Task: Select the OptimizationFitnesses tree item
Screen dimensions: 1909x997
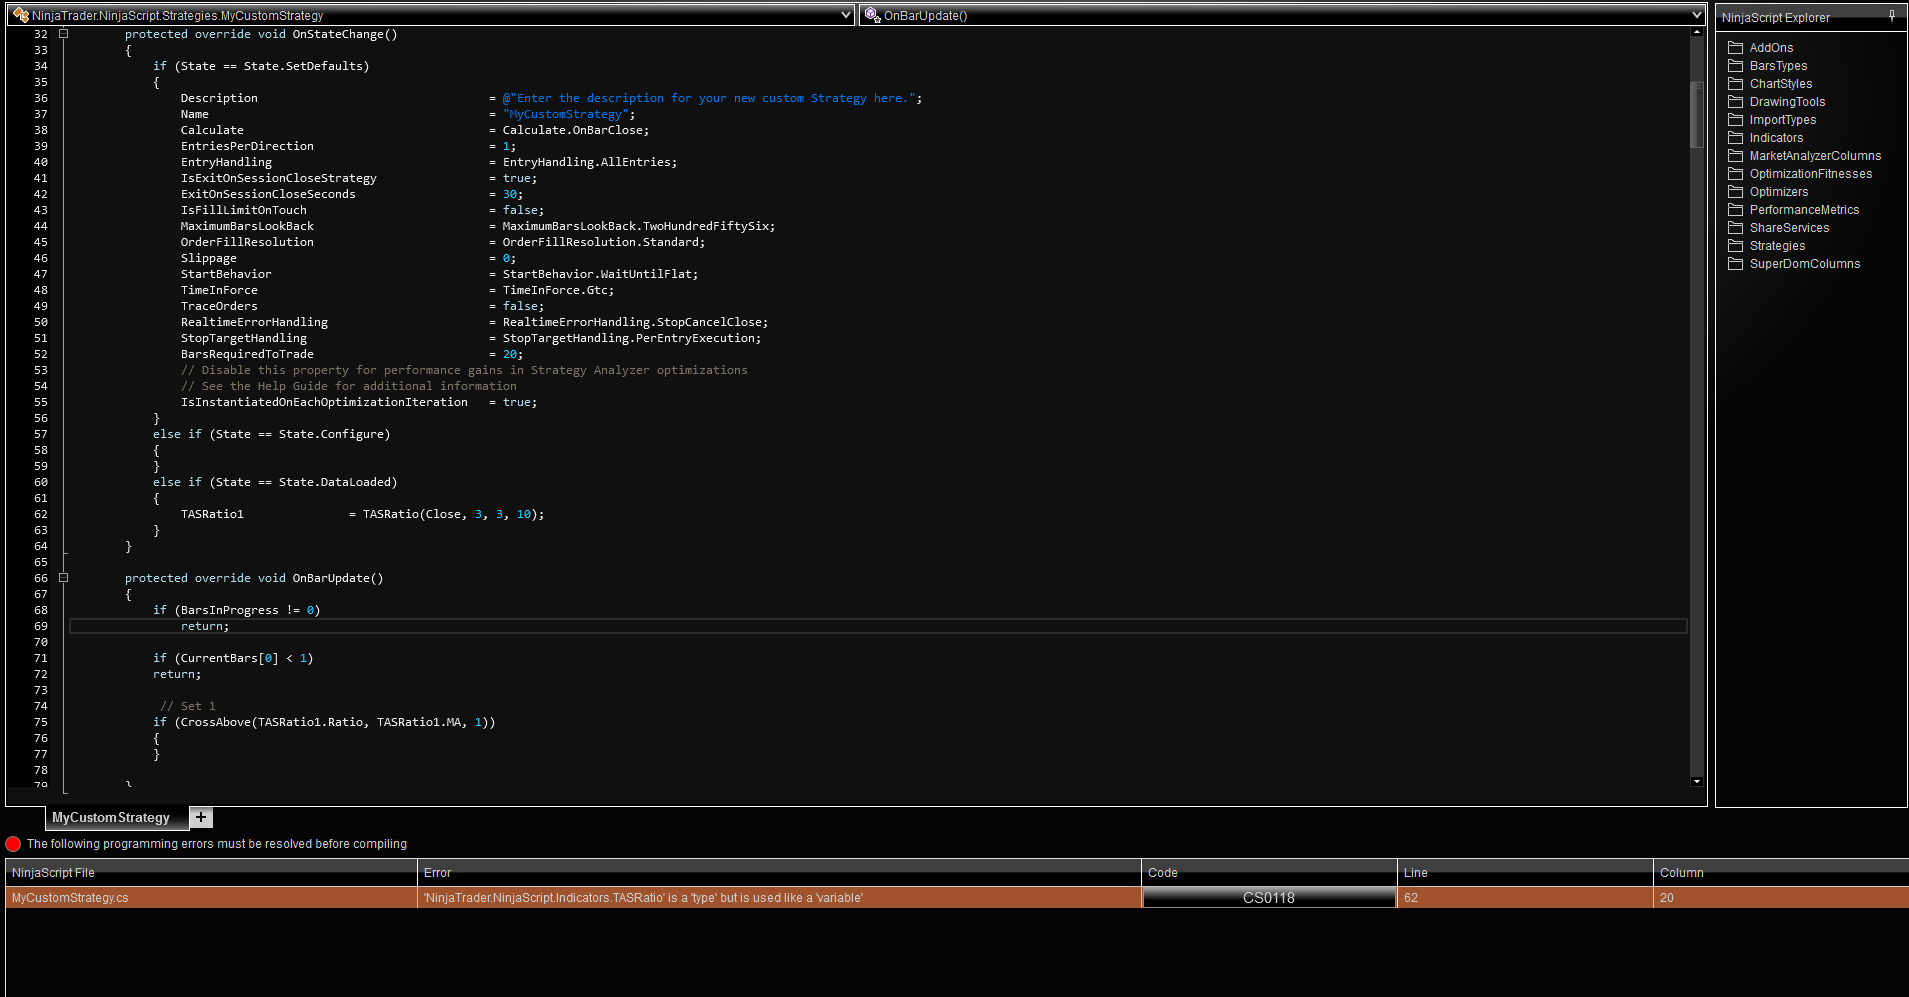Action: [1811, 174]
